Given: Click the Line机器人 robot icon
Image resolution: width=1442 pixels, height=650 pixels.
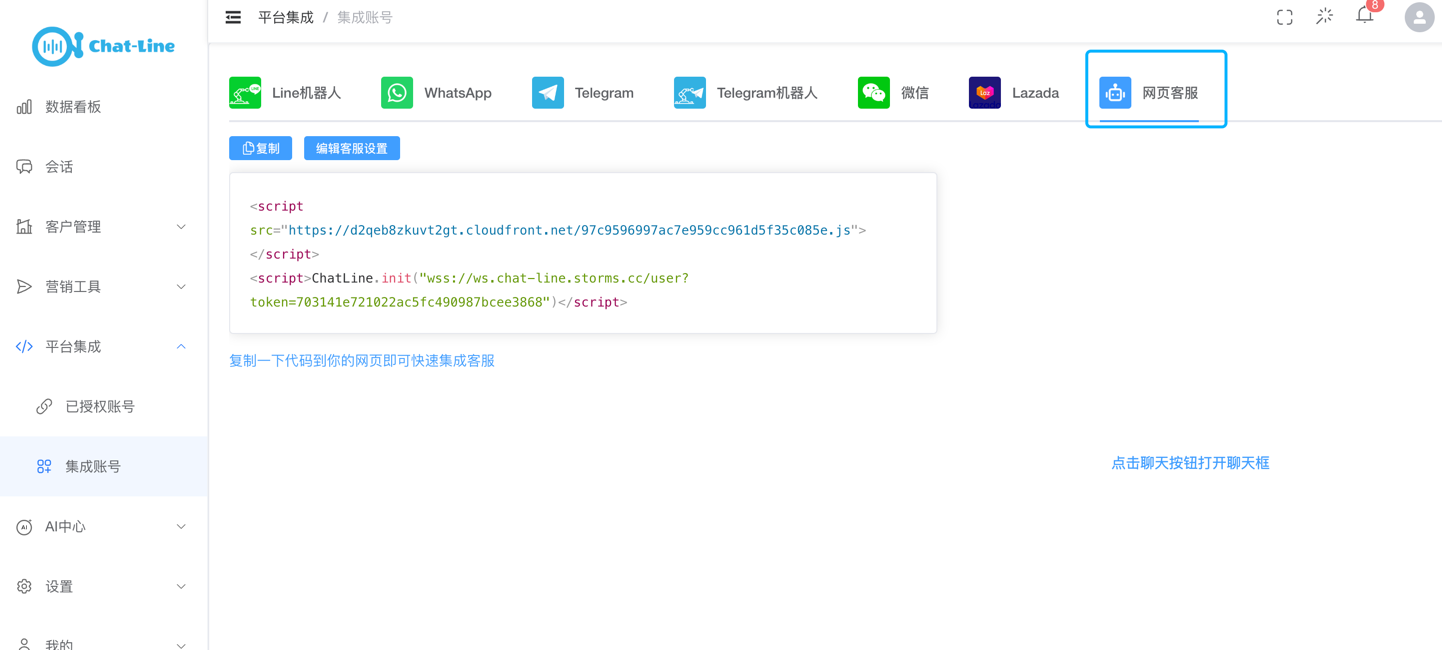Looking at the screenshot, I should 245,93.
